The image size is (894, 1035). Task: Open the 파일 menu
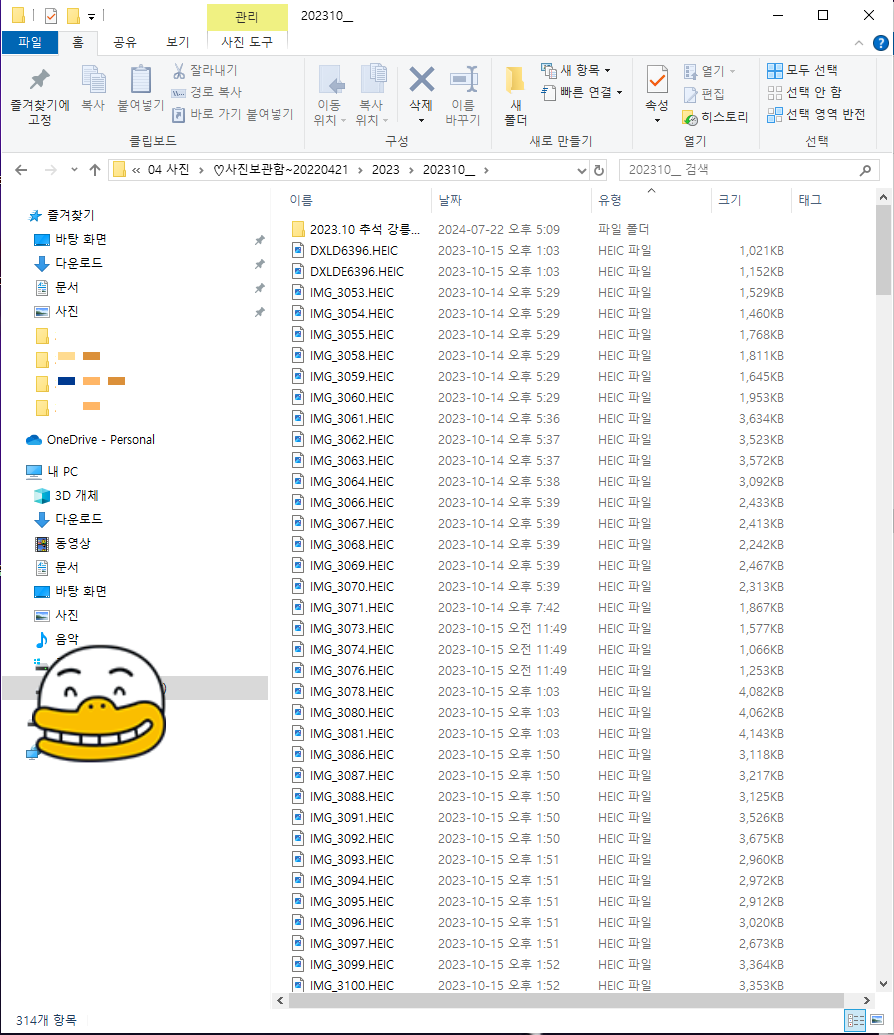(32, 42)
